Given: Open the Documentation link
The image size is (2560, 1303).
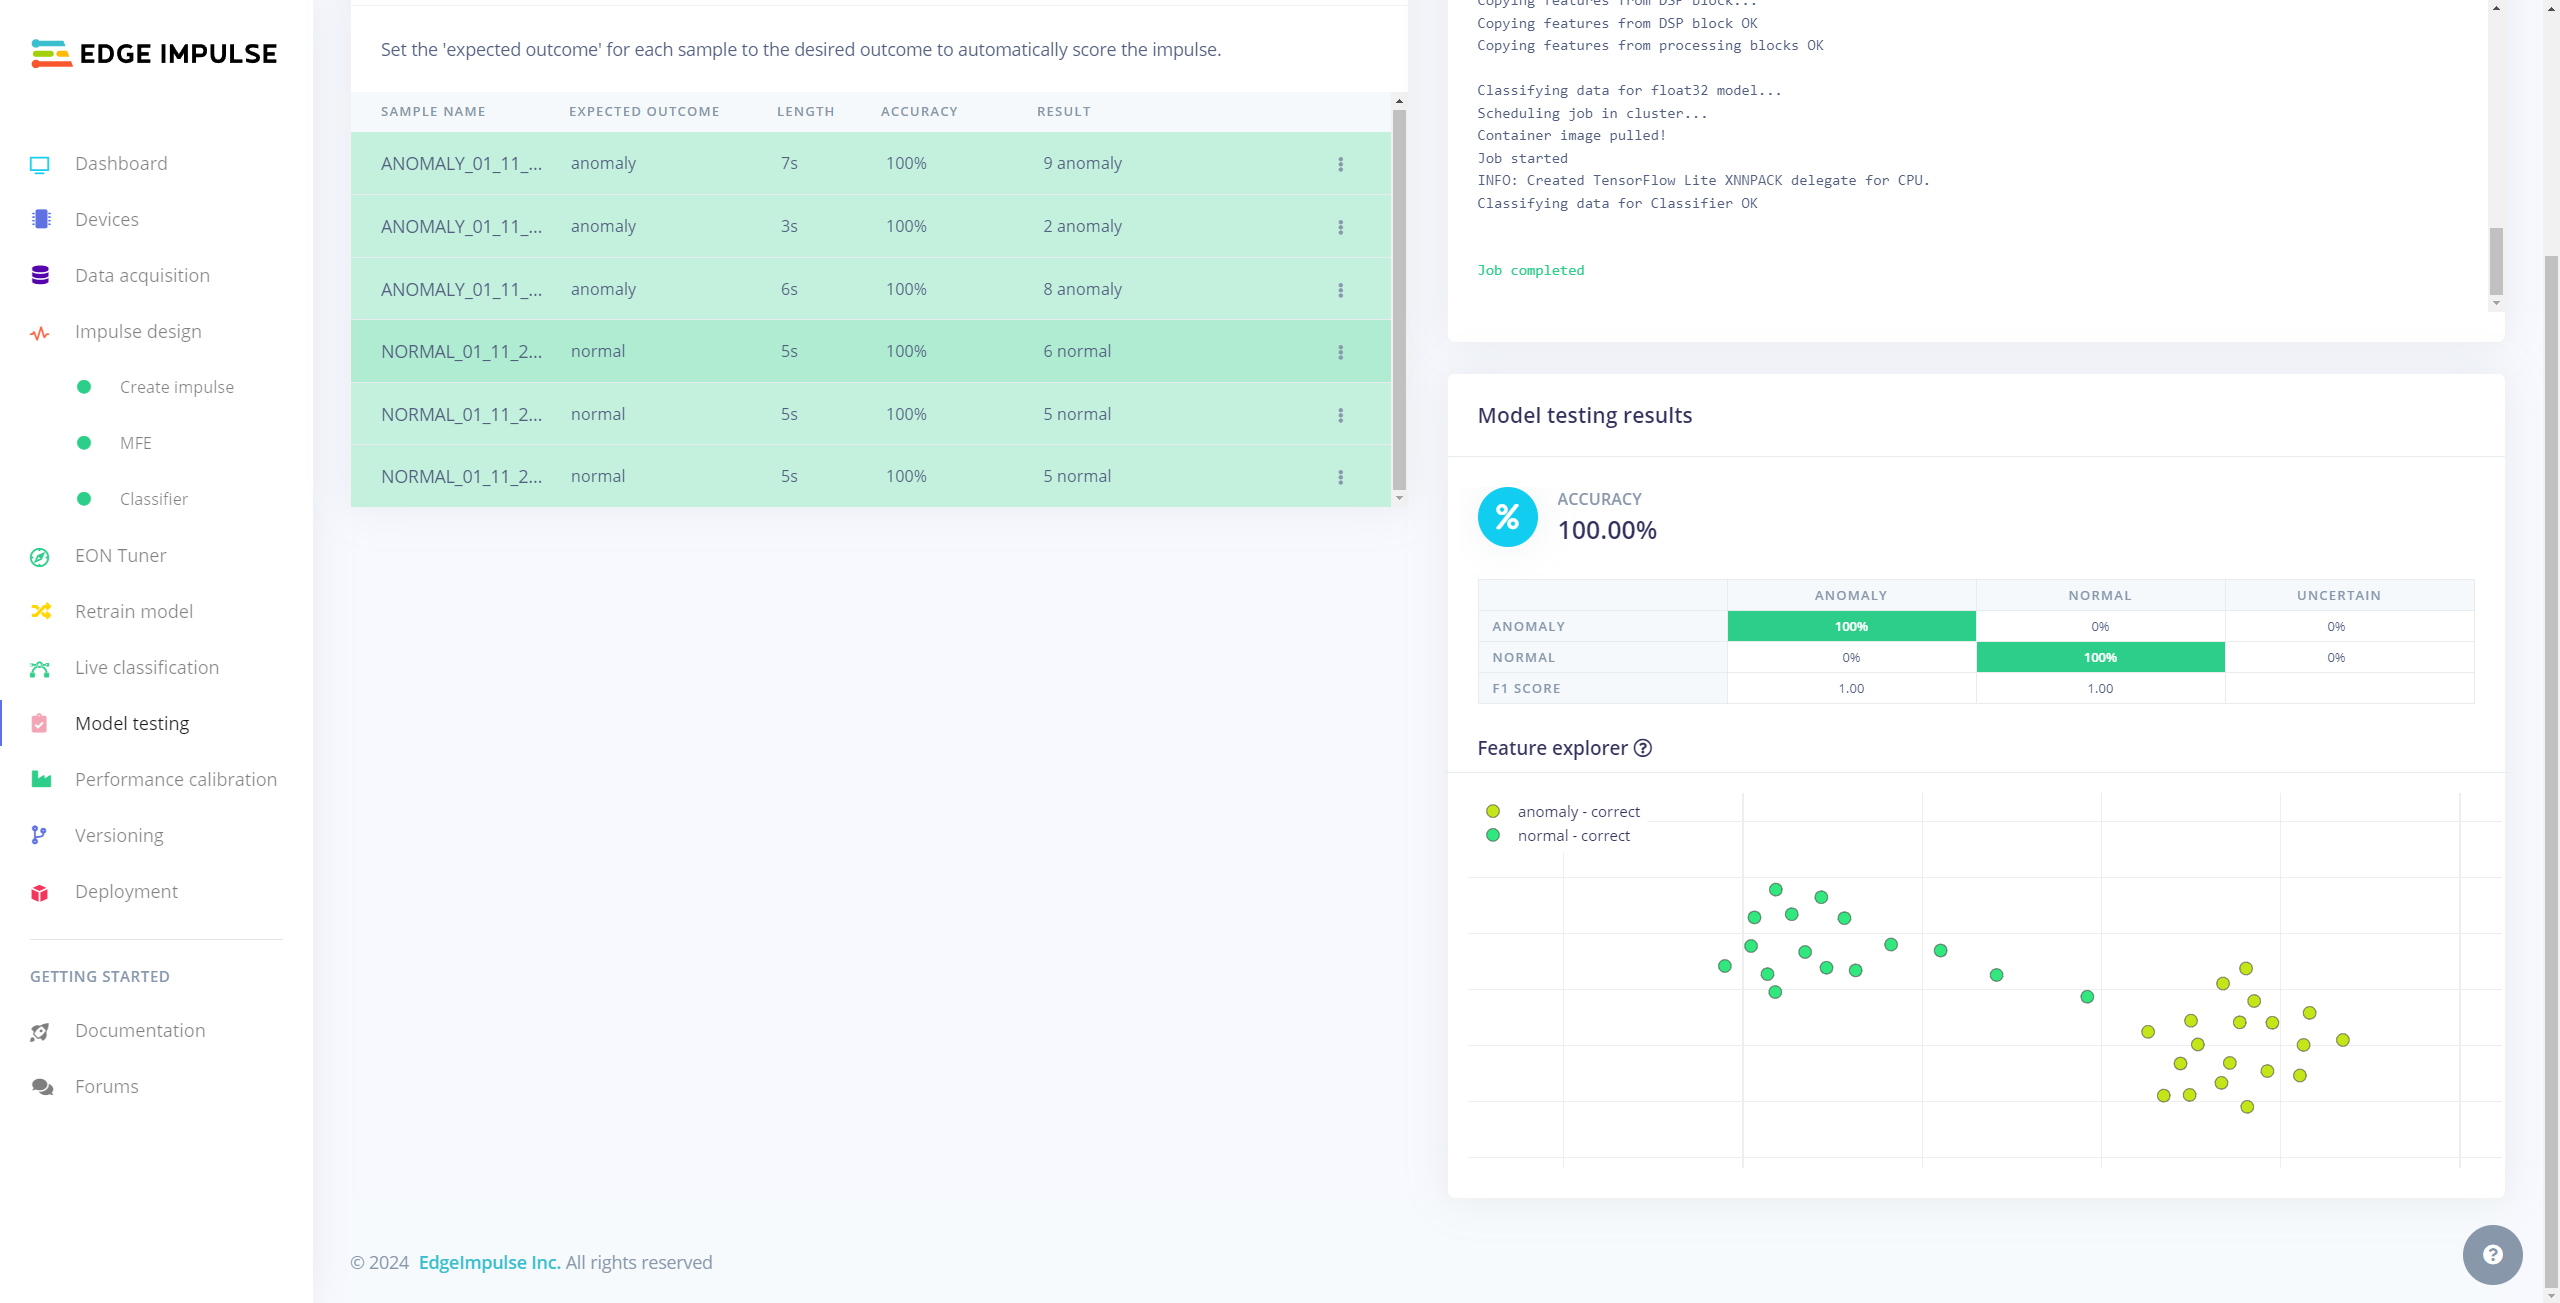Looking at the screenshot, I should tap(139, 1031).
